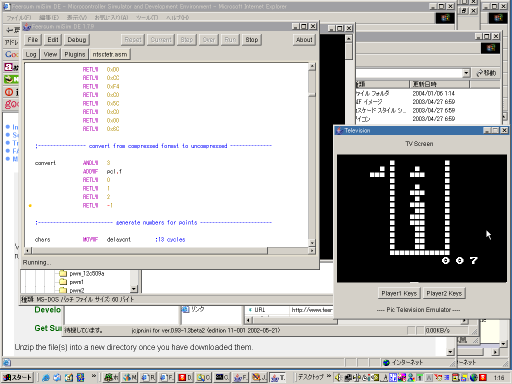Click the Internet Explorer title bar page icon
Screen dimensions: 512x384
(7, 6)
